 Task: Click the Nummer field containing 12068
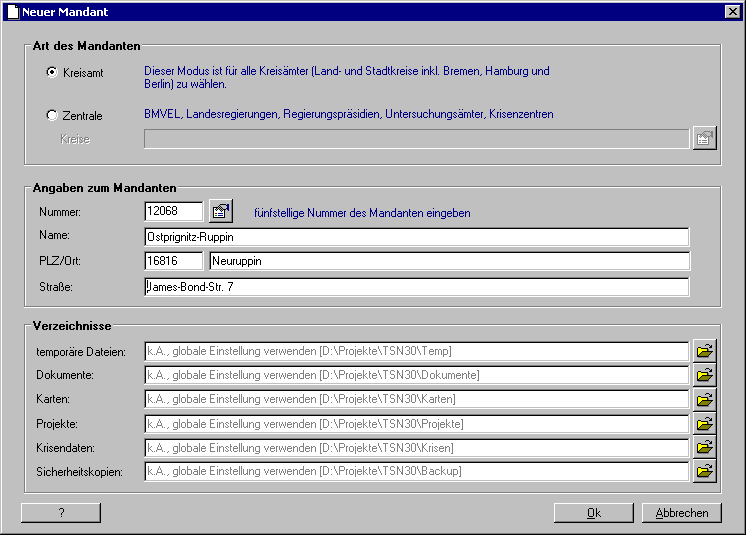click(174, 211)
